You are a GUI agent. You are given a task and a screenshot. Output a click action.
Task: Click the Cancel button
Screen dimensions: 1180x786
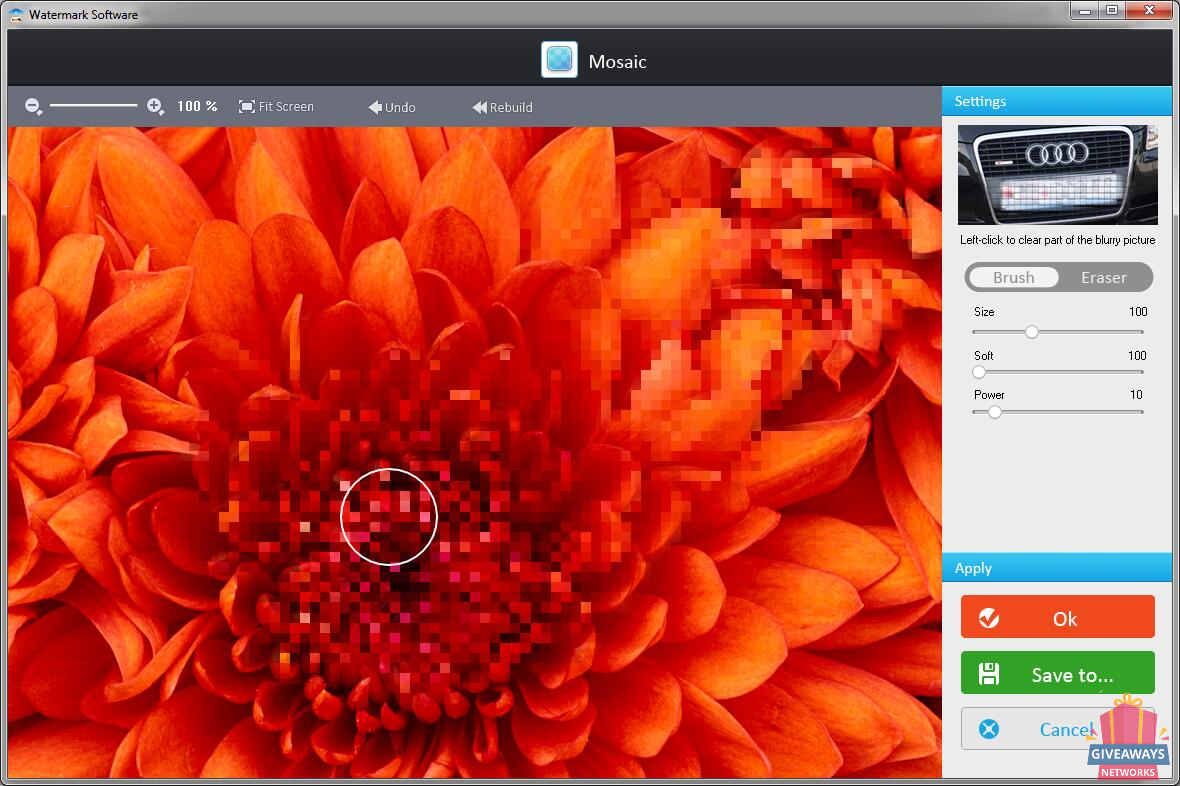tap(1057, 729)
